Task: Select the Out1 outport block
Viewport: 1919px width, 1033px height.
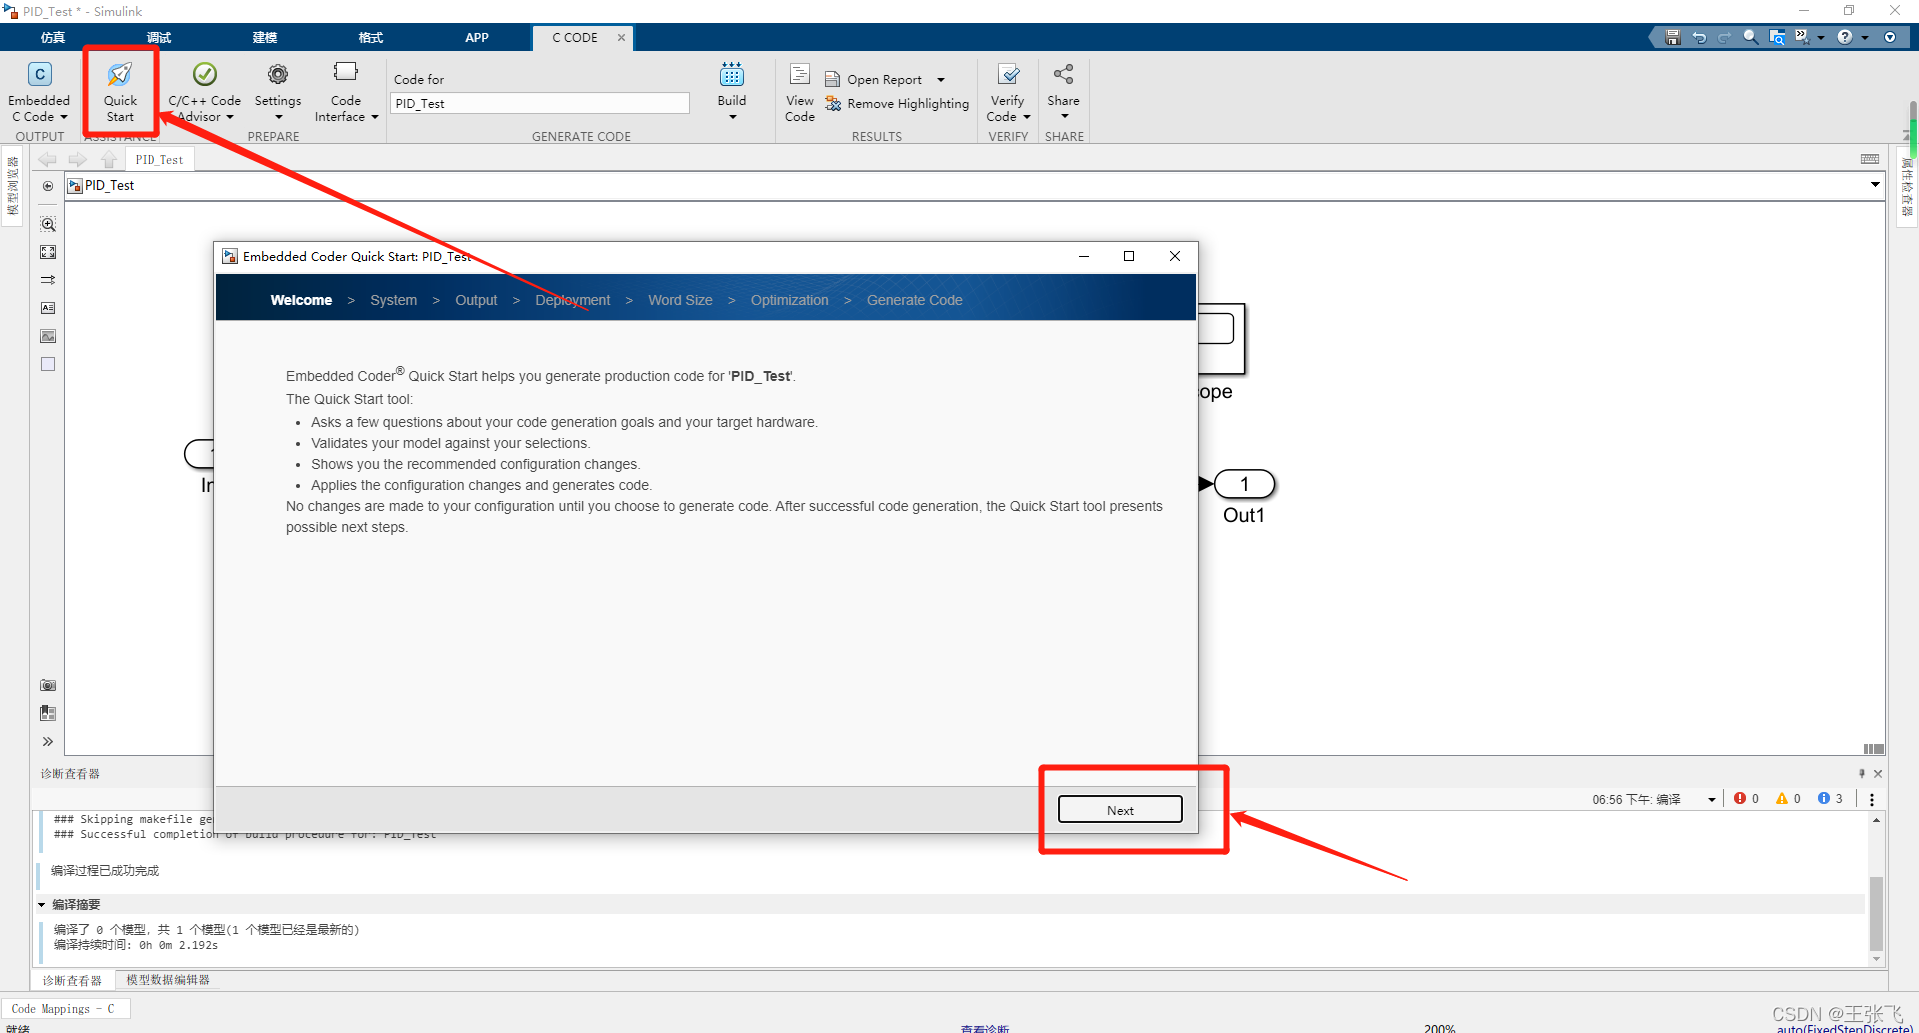Action: [x=1245, y=485]
